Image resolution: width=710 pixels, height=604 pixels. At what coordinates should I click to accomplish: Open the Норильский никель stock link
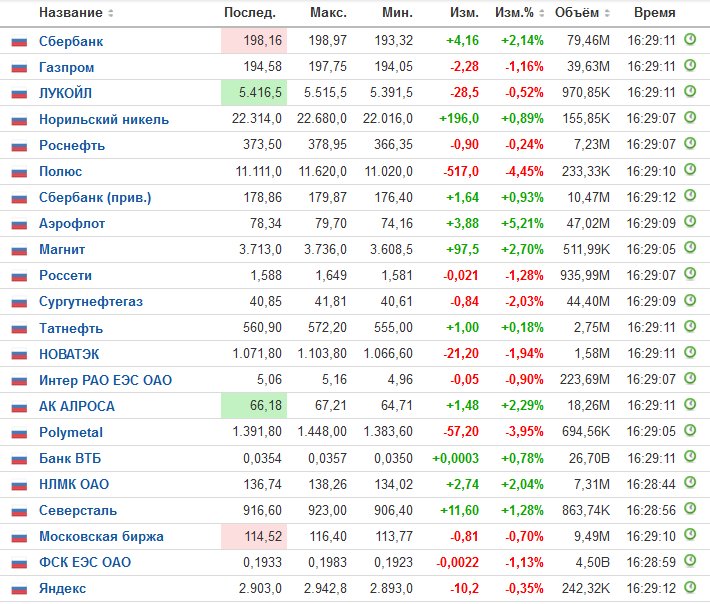point(104,120)
